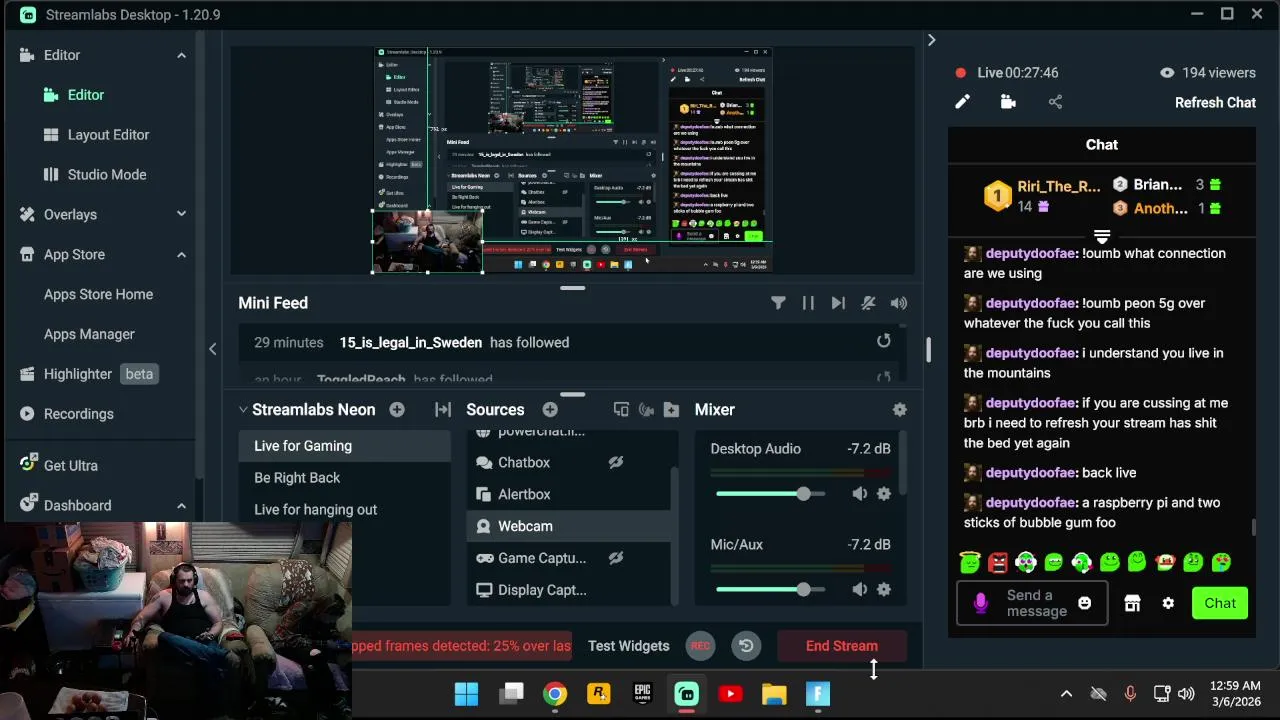The image size is (1280, 720).
Task: Add a new scene with plus icon
Action: coord(397,410)
